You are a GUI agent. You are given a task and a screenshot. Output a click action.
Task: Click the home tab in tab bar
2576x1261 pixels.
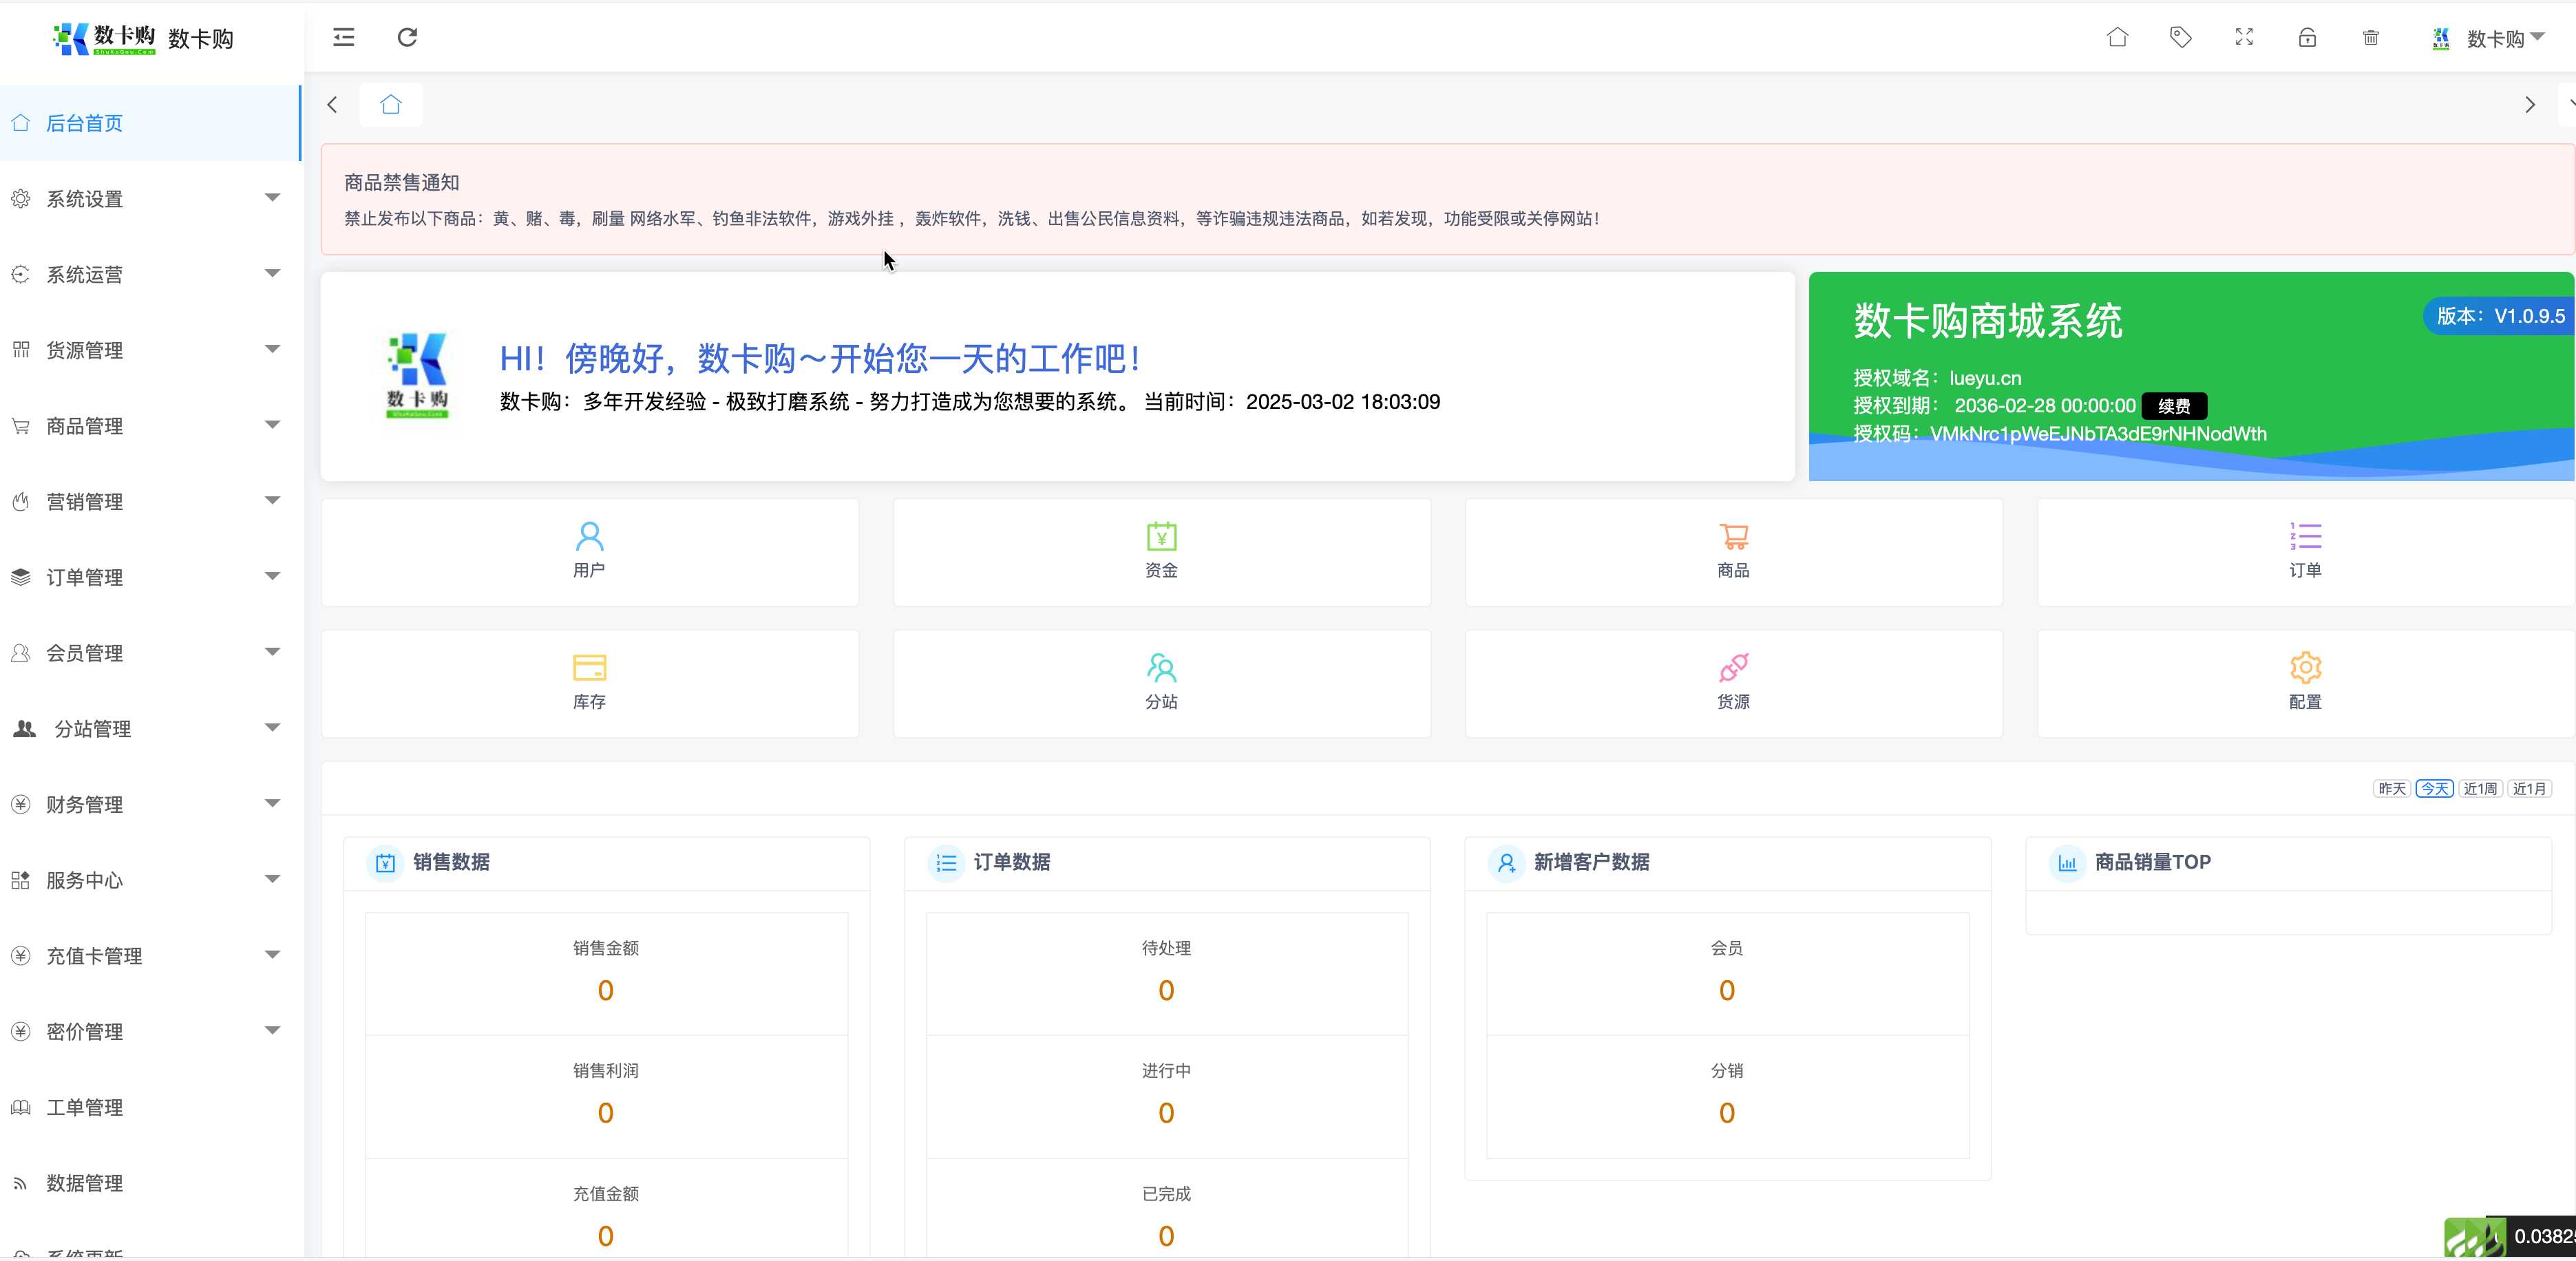391,105
